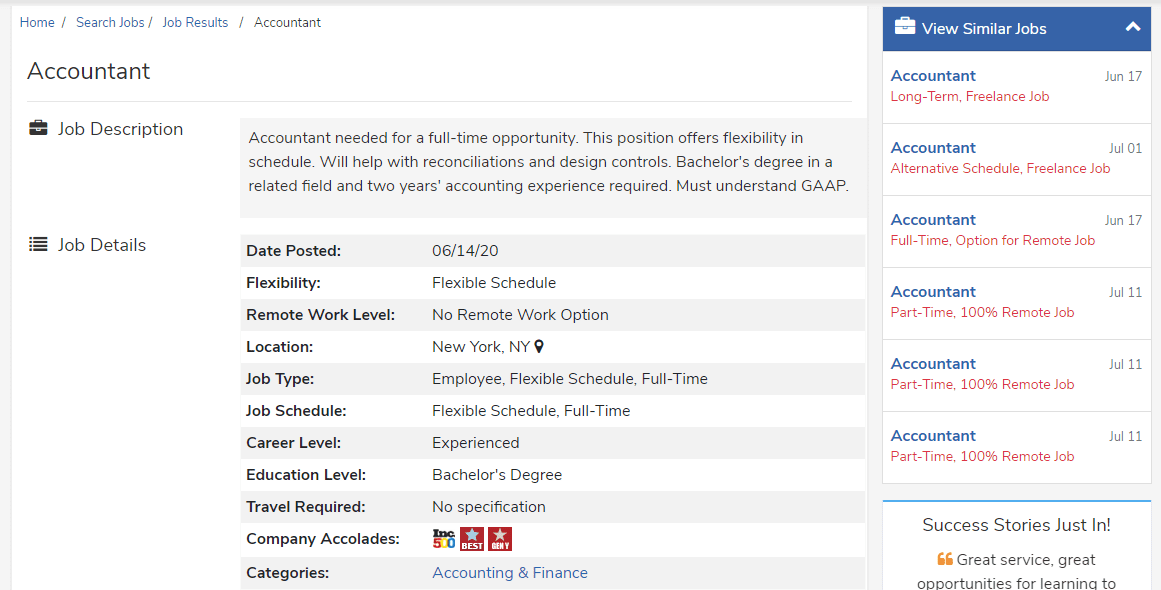Click the briefcase icon next to Job Description
The width and height of the screenshot is (1161, 590).
(x=38, y=128)
